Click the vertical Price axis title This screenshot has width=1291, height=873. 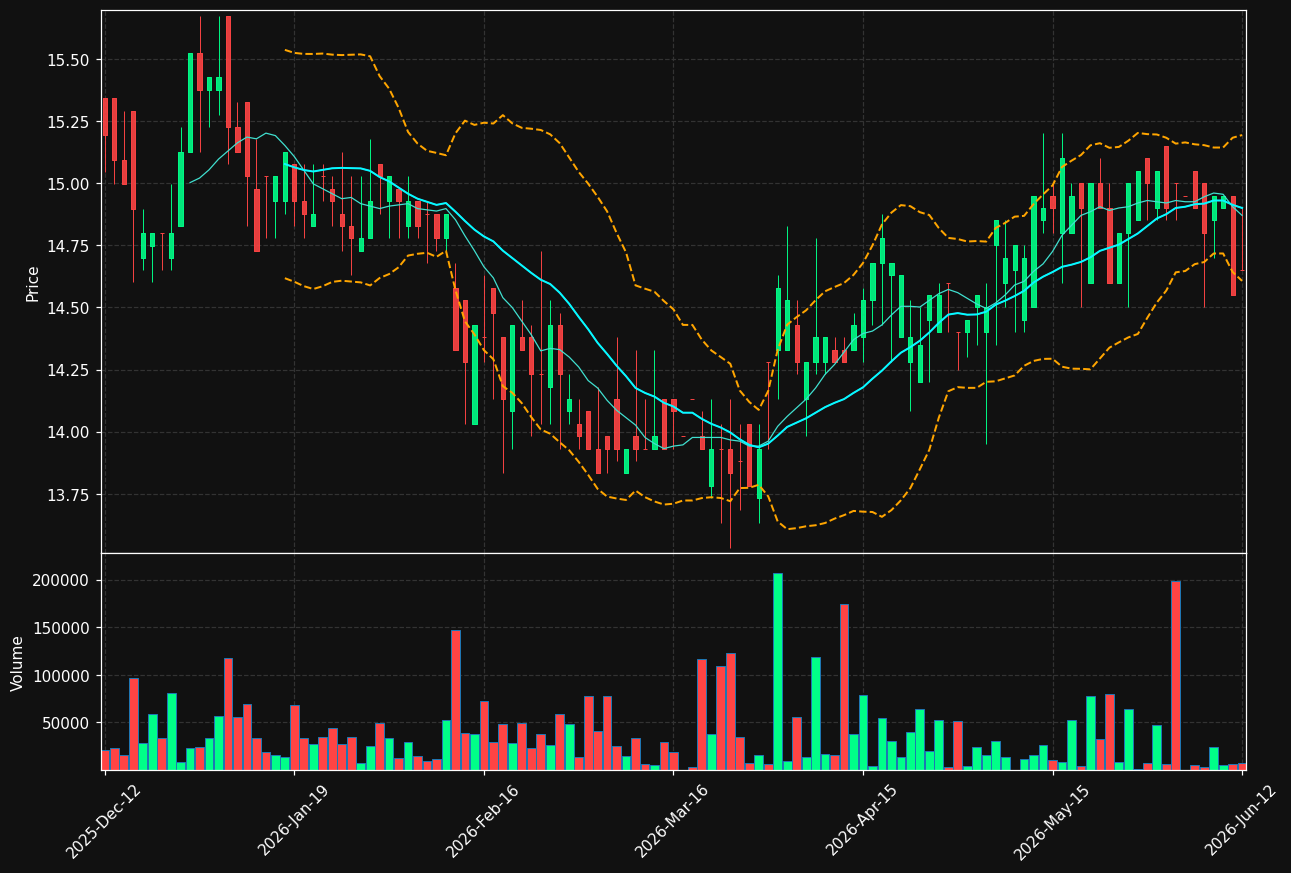click(x=33, y=284)
